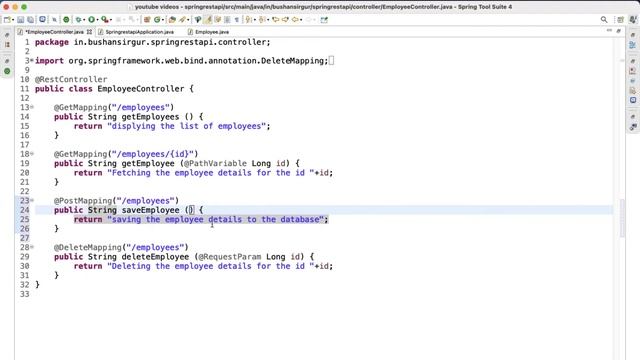Click the @PathVariable annotation on line 19
This screenshot has width=640, height=360.
pyautogui.click(x=215, y=163)
